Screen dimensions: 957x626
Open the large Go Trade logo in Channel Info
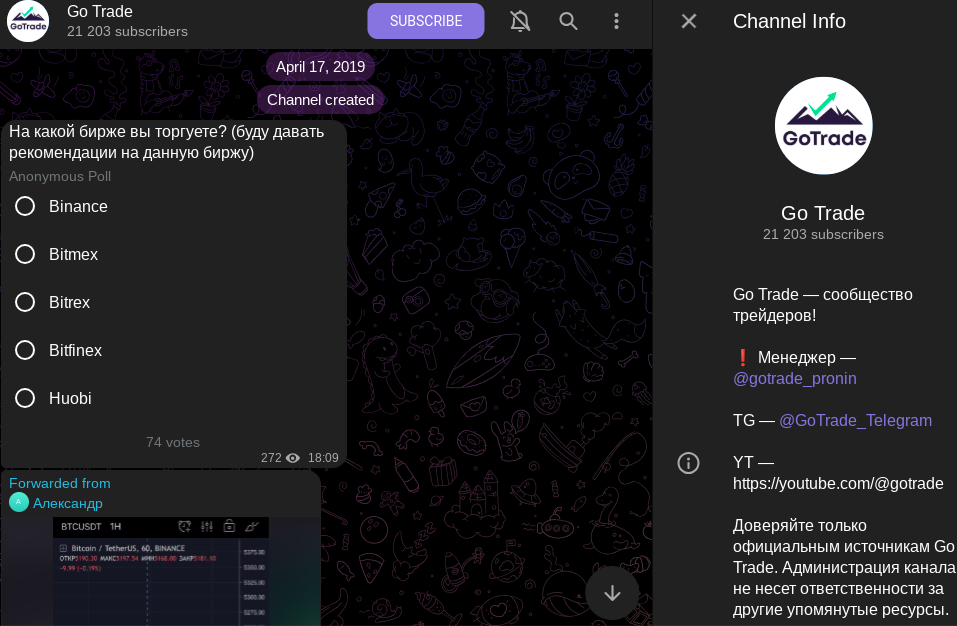pyautogui.click(x=823, y=126)
